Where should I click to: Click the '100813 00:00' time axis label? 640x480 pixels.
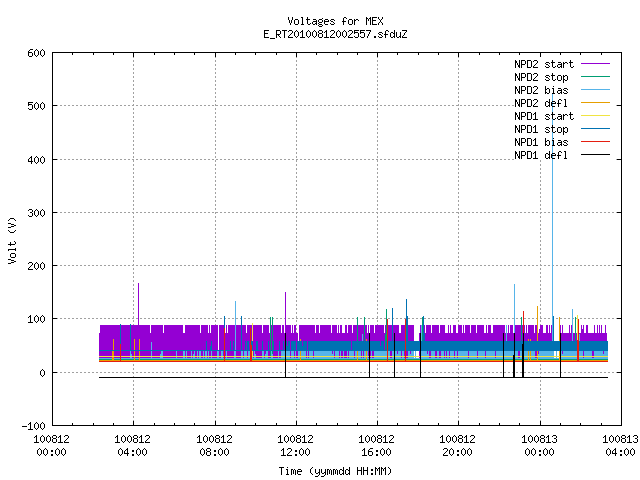click(x=540, y=446)
